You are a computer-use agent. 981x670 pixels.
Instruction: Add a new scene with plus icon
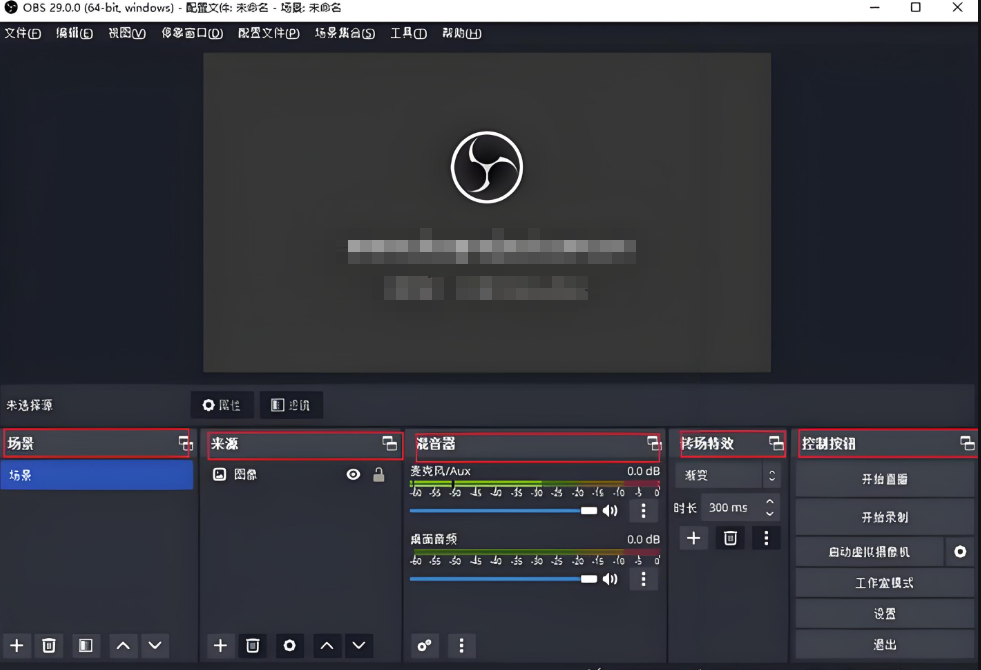[17, 646]
